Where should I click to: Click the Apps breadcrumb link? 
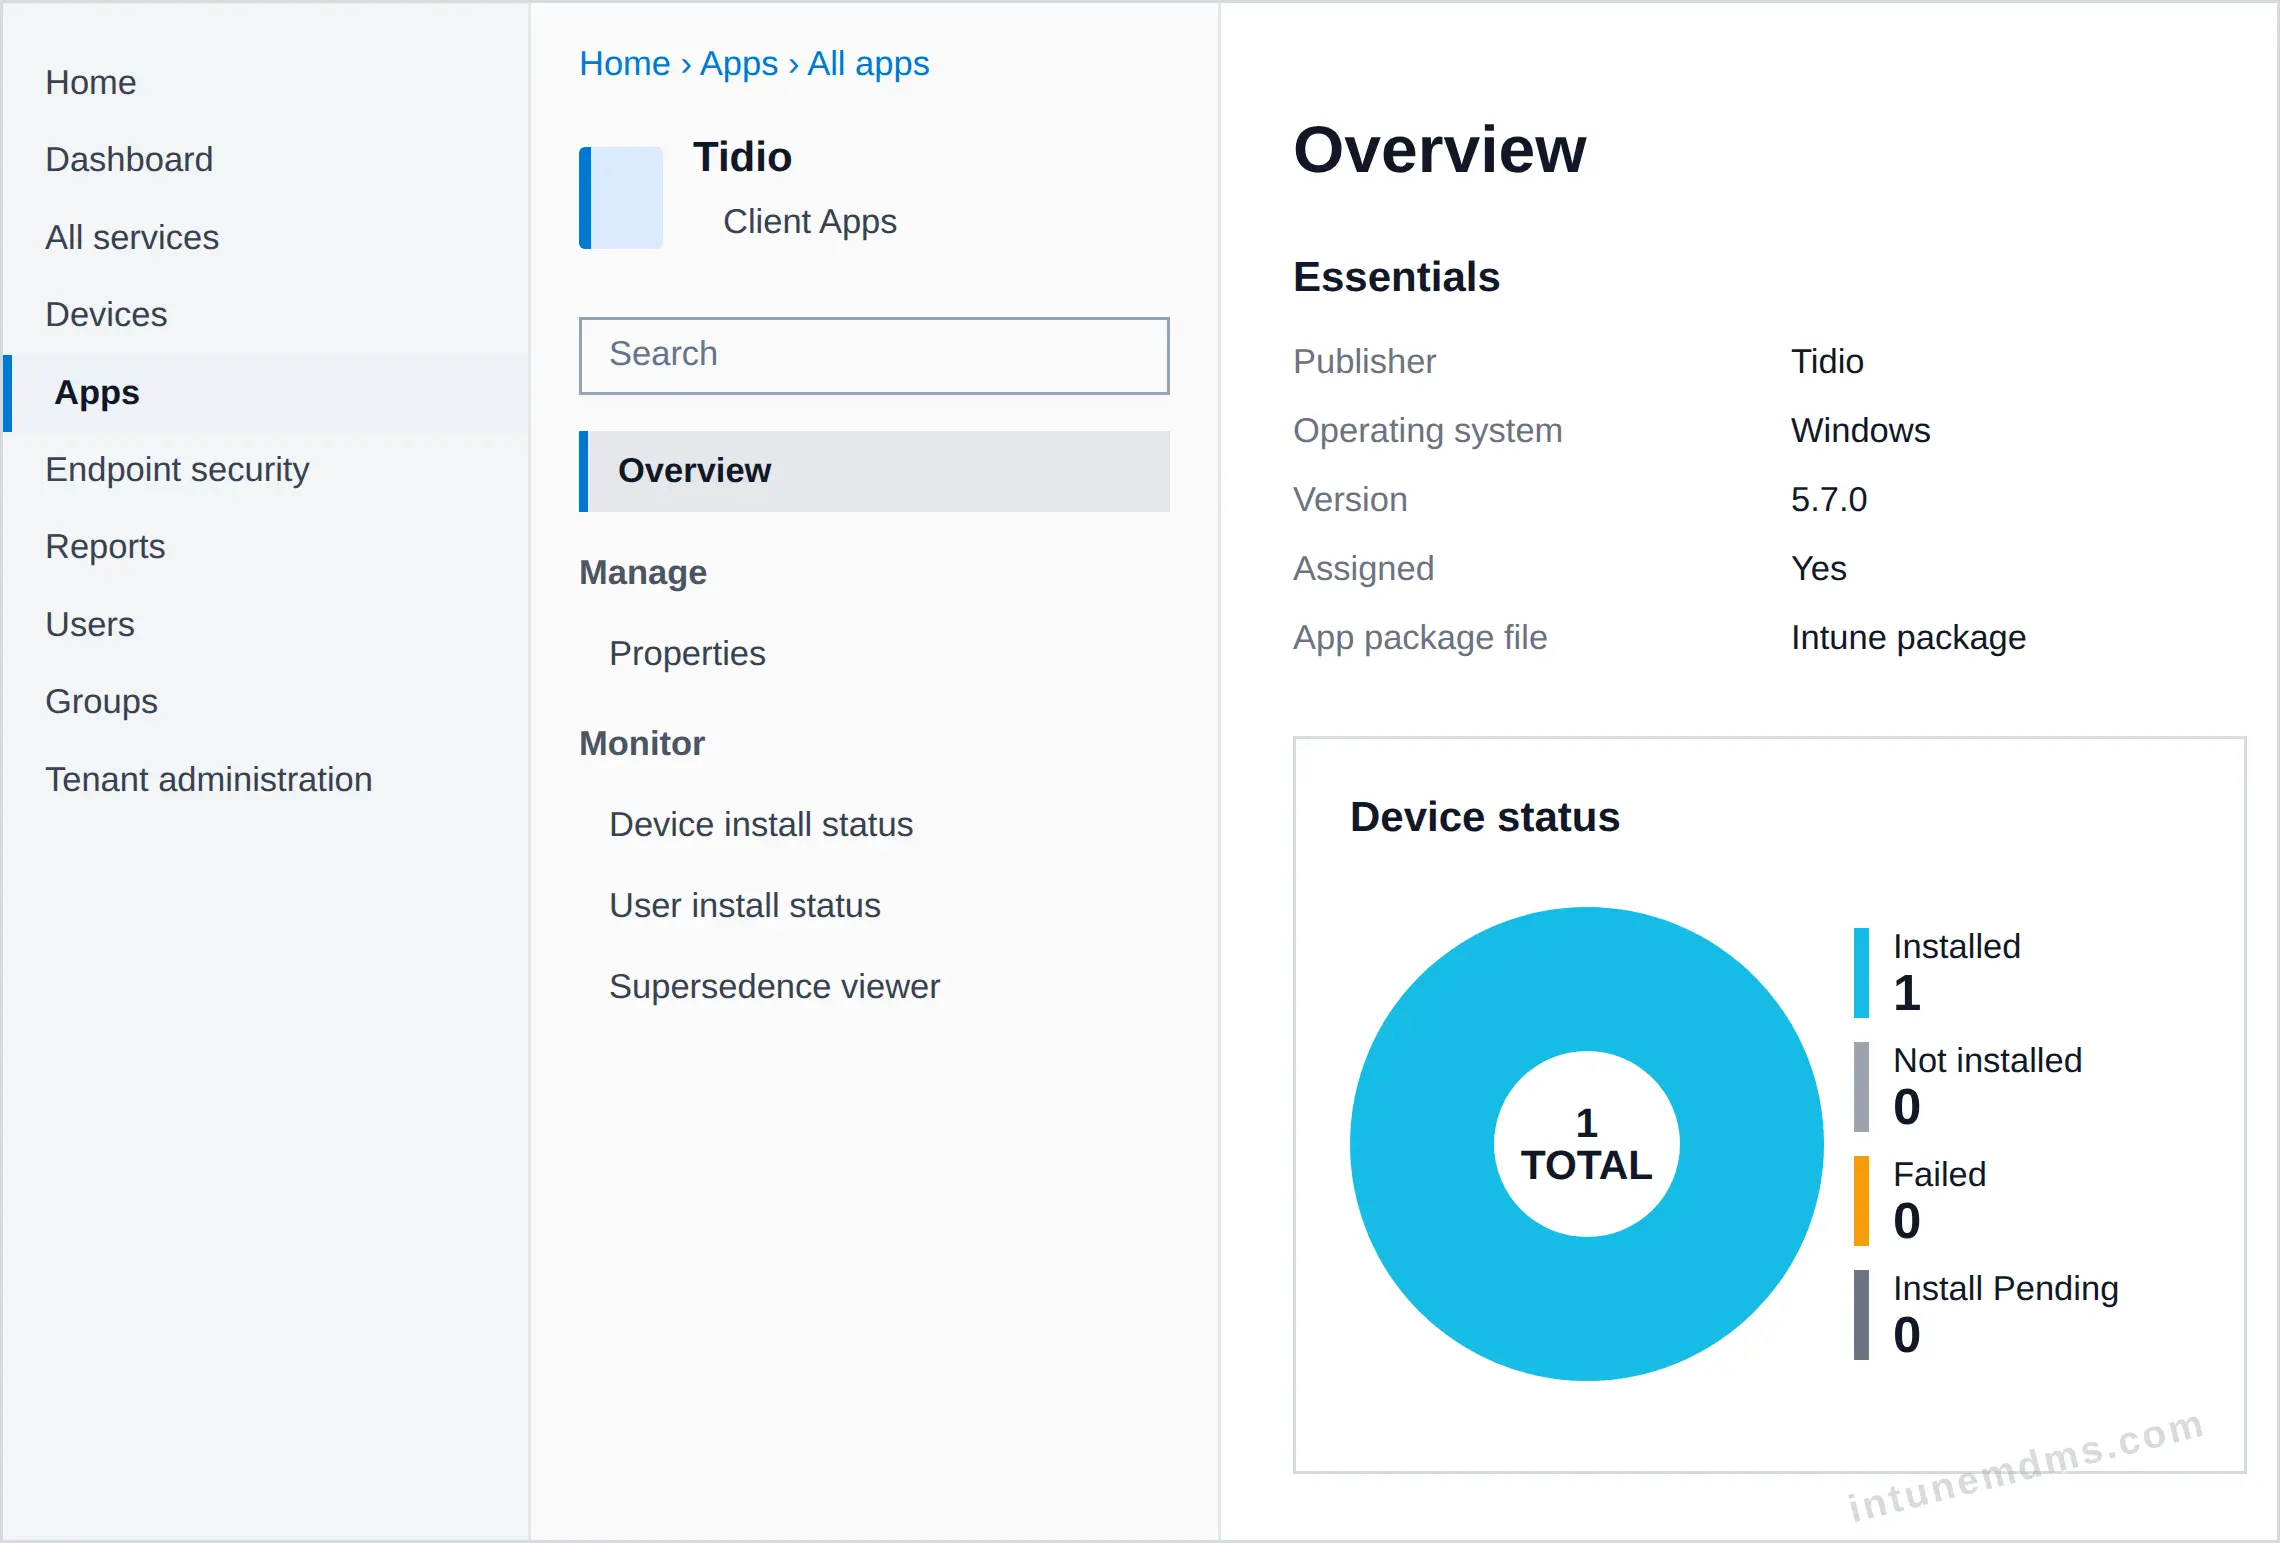pyautogui.click(x=739, y=63)
